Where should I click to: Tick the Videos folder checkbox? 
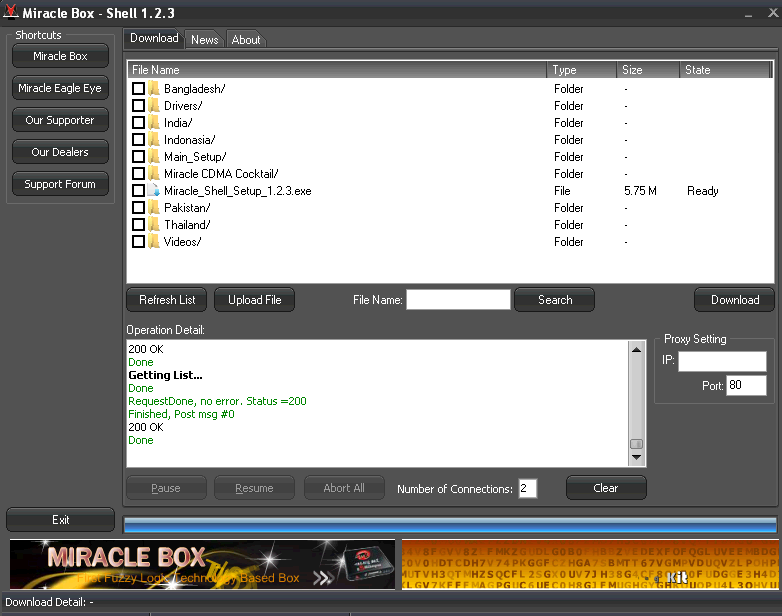[x=138, y=241]
